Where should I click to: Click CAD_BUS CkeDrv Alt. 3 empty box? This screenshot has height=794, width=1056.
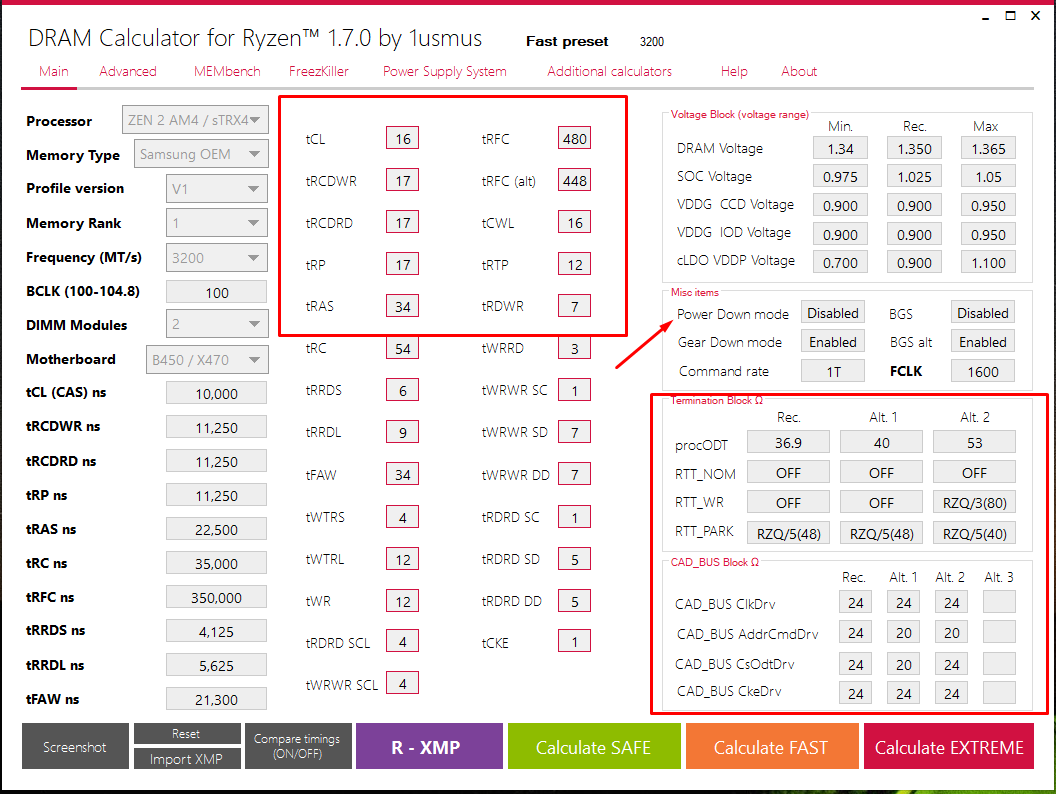(x=999, y=692)
